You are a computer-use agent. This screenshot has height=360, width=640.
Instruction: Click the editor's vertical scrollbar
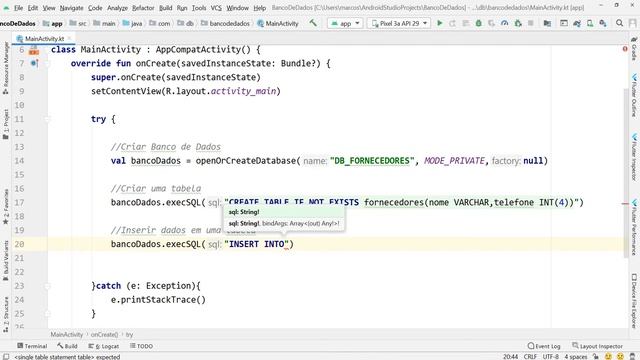626,173
